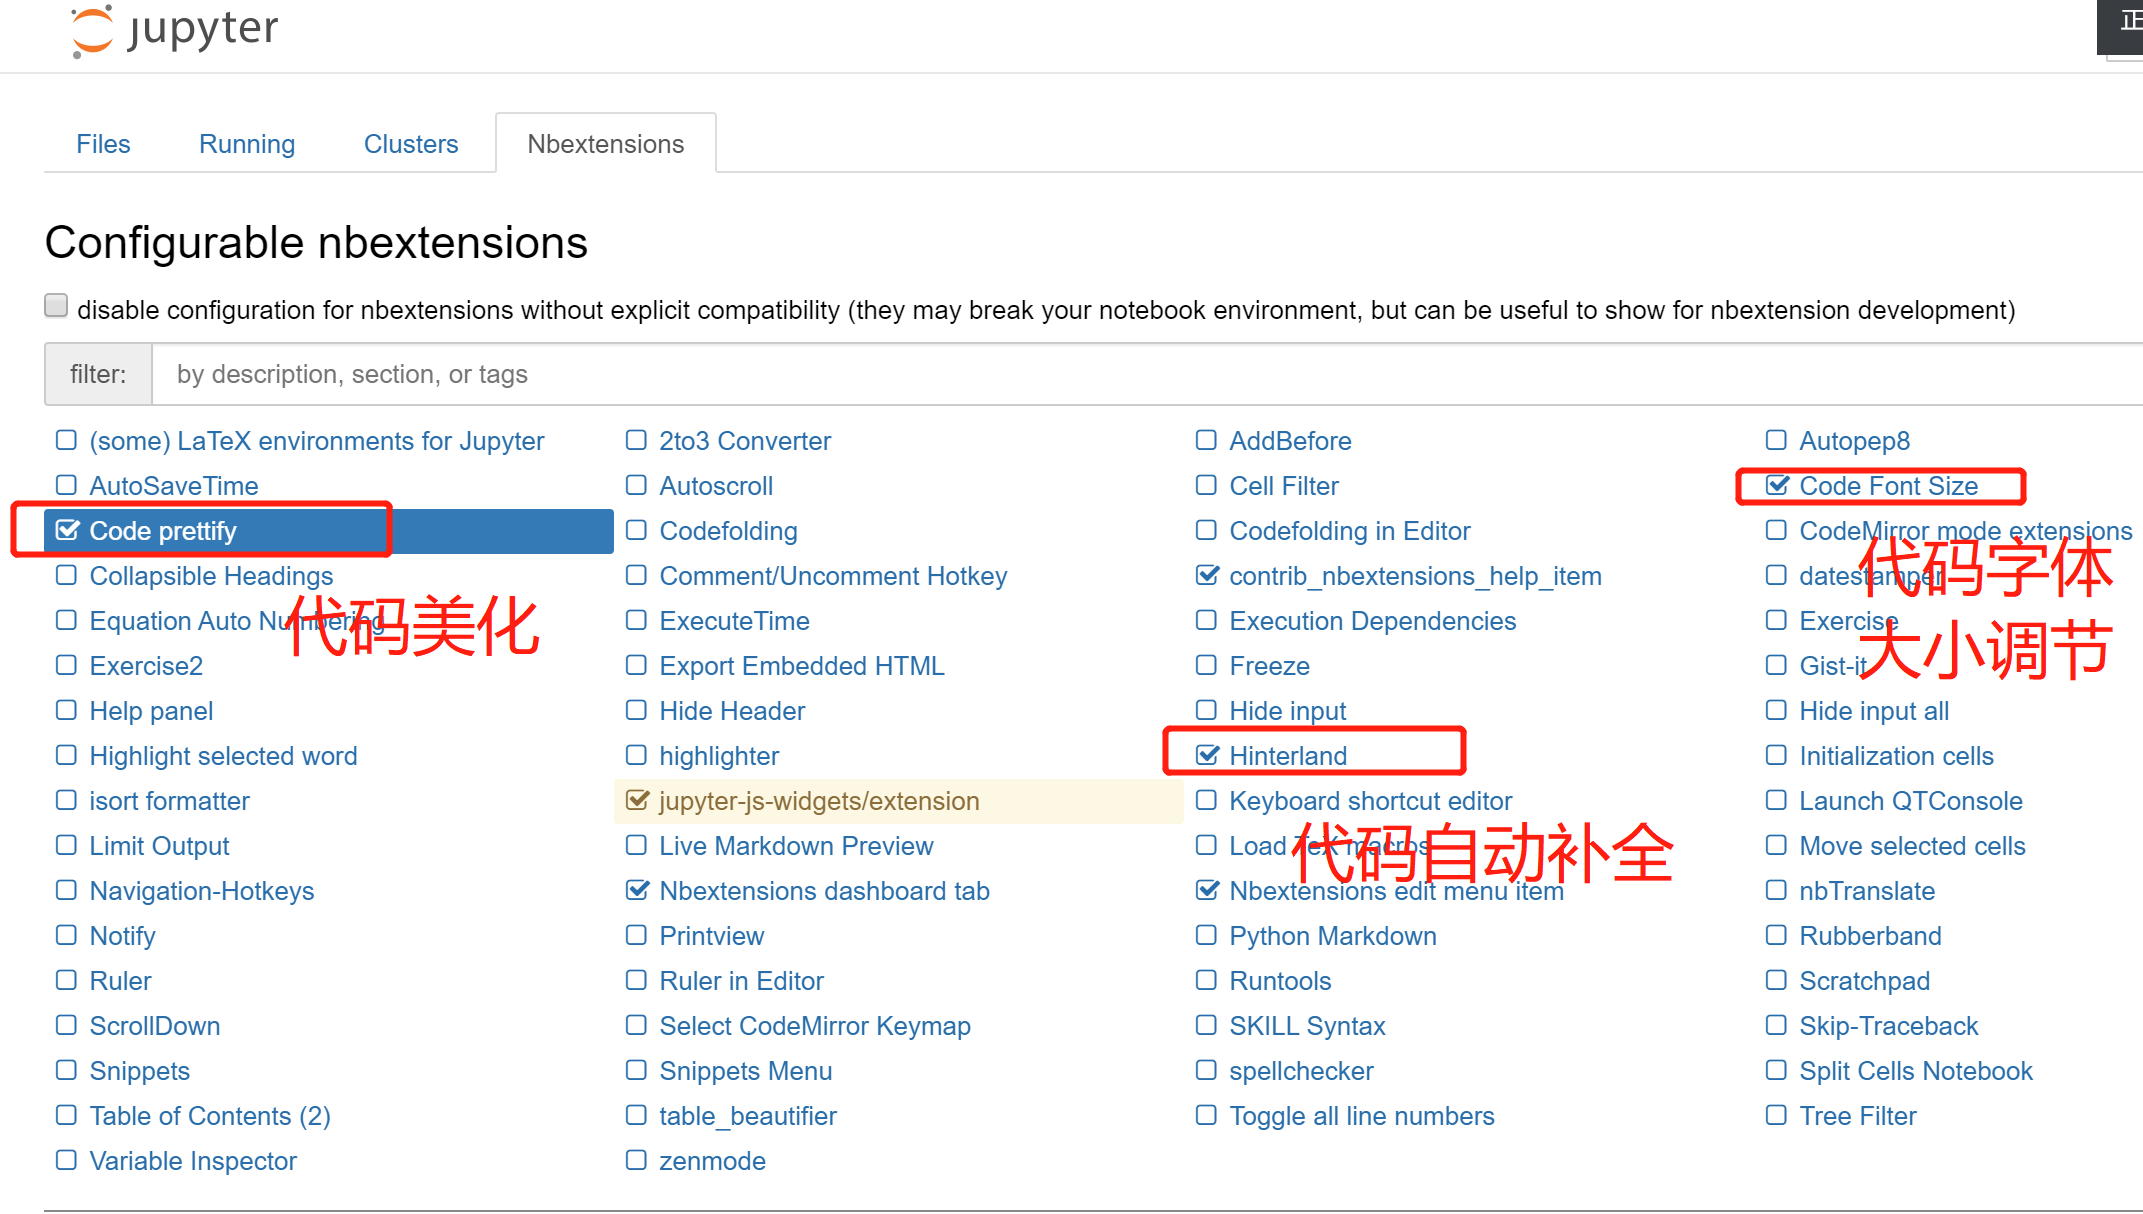This screenshot has height=1214, width=2143.
Task: Open the Freeze extension
Action: click(1269, 666)
